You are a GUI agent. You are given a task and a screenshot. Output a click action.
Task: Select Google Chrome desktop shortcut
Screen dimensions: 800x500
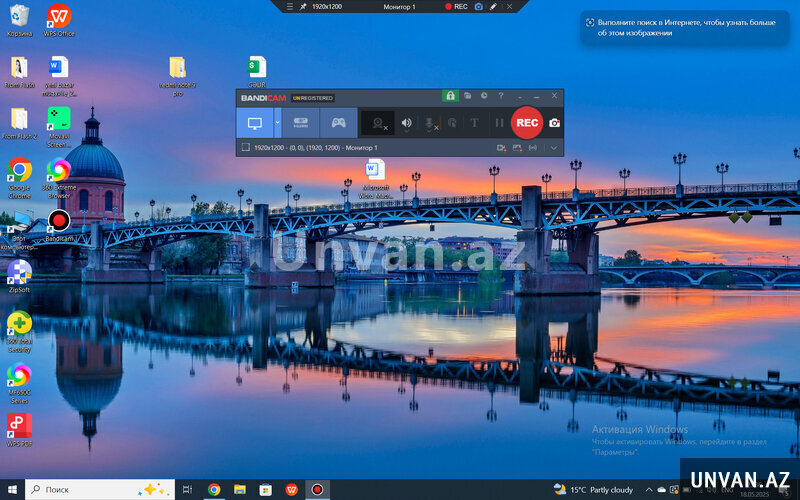[19, 178]
